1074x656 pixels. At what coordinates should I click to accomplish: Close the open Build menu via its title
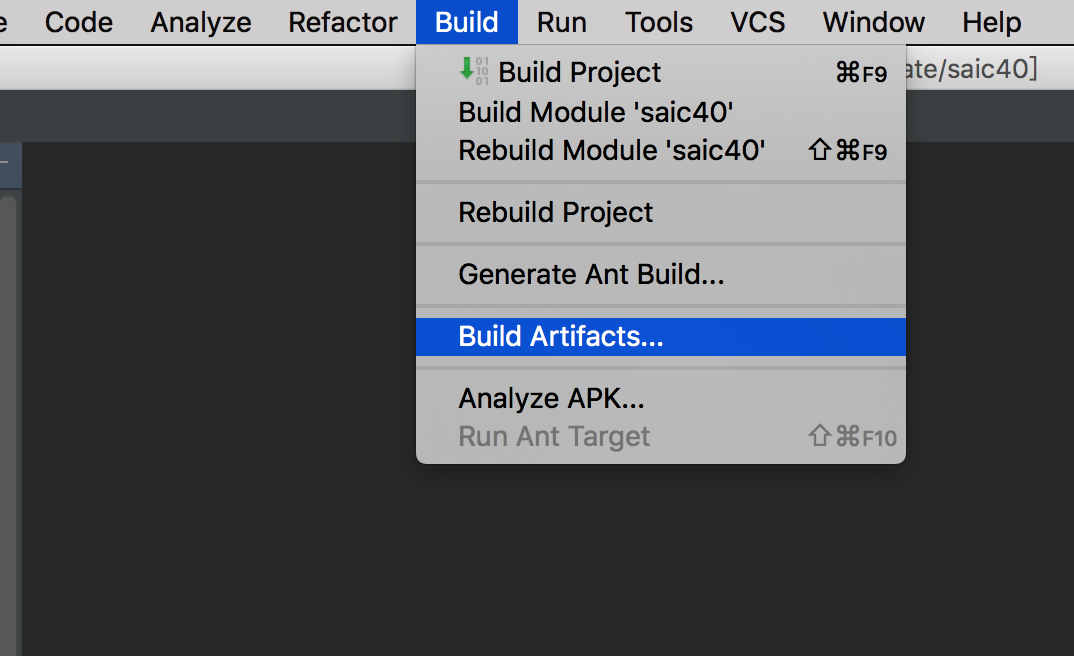(467, 22)
